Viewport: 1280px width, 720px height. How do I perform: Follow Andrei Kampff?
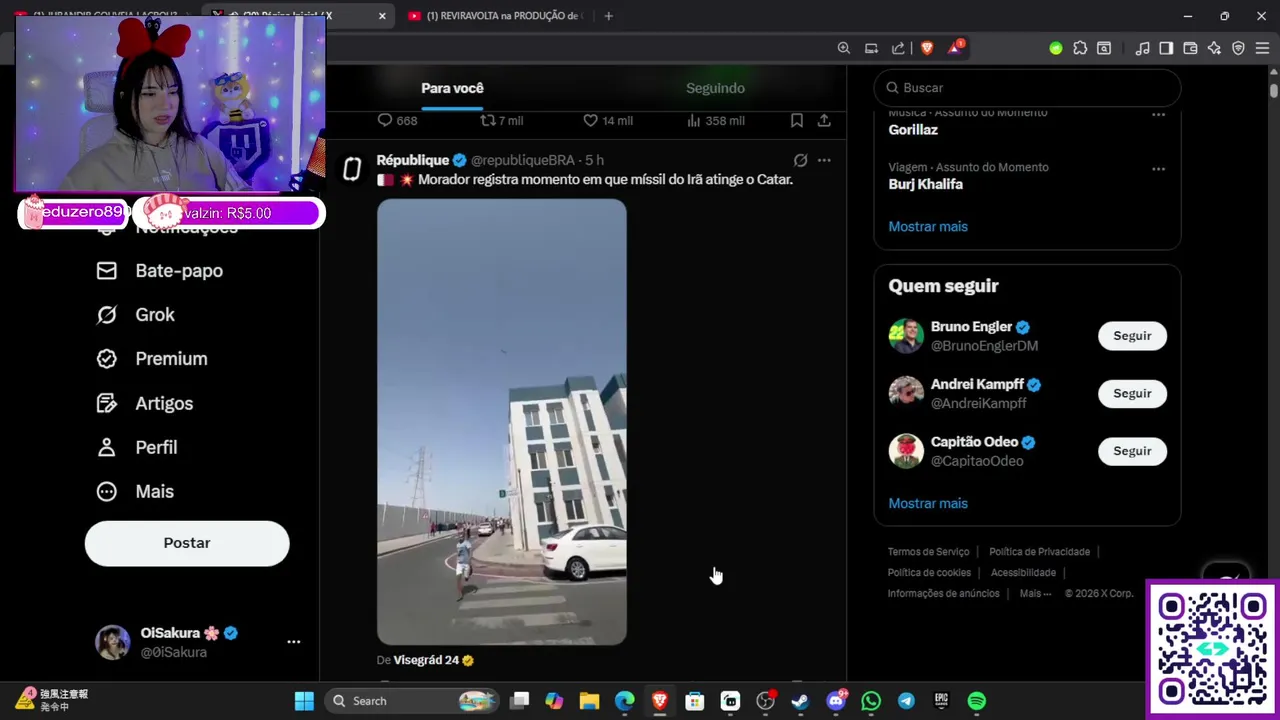point(1132,393)
